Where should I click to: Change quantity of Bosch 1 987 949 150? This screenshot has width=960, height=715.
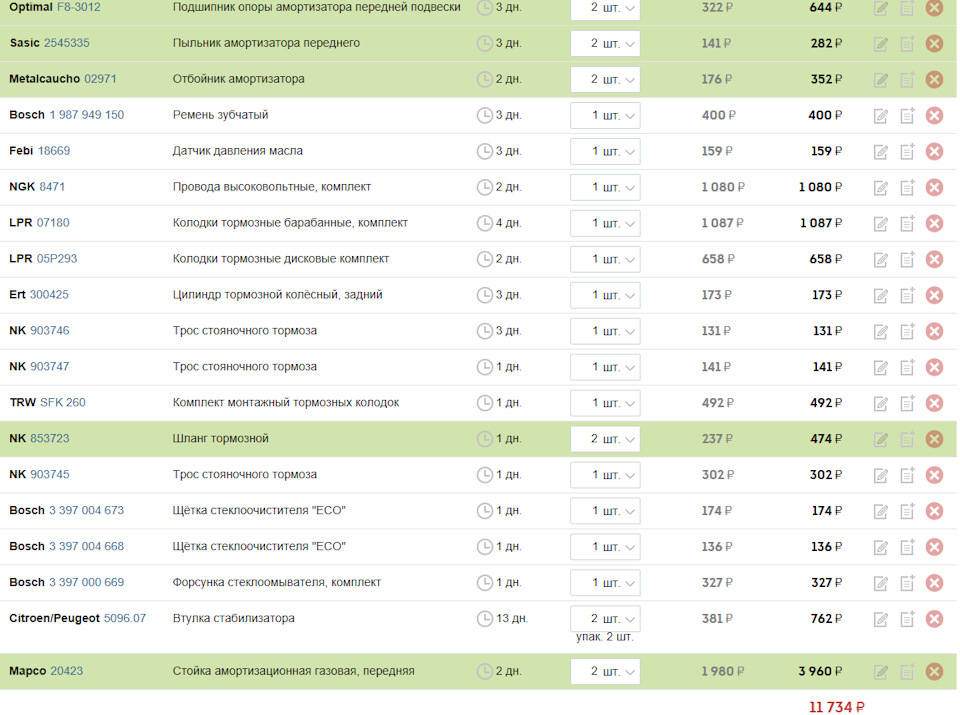click(x=605, y=115)
